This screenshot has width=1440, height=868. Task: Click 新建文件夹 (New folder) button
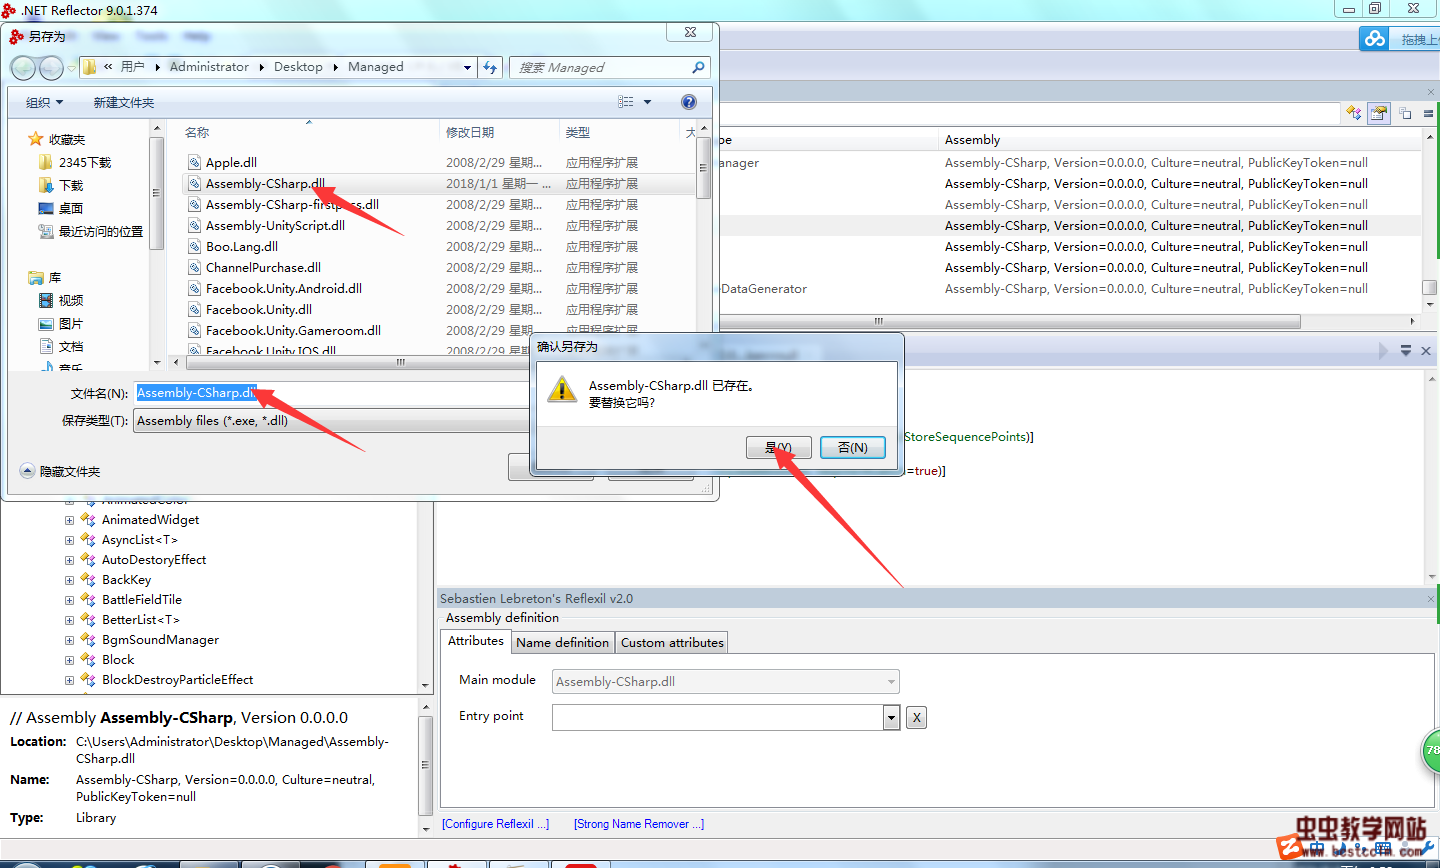[x=124, y=102]
